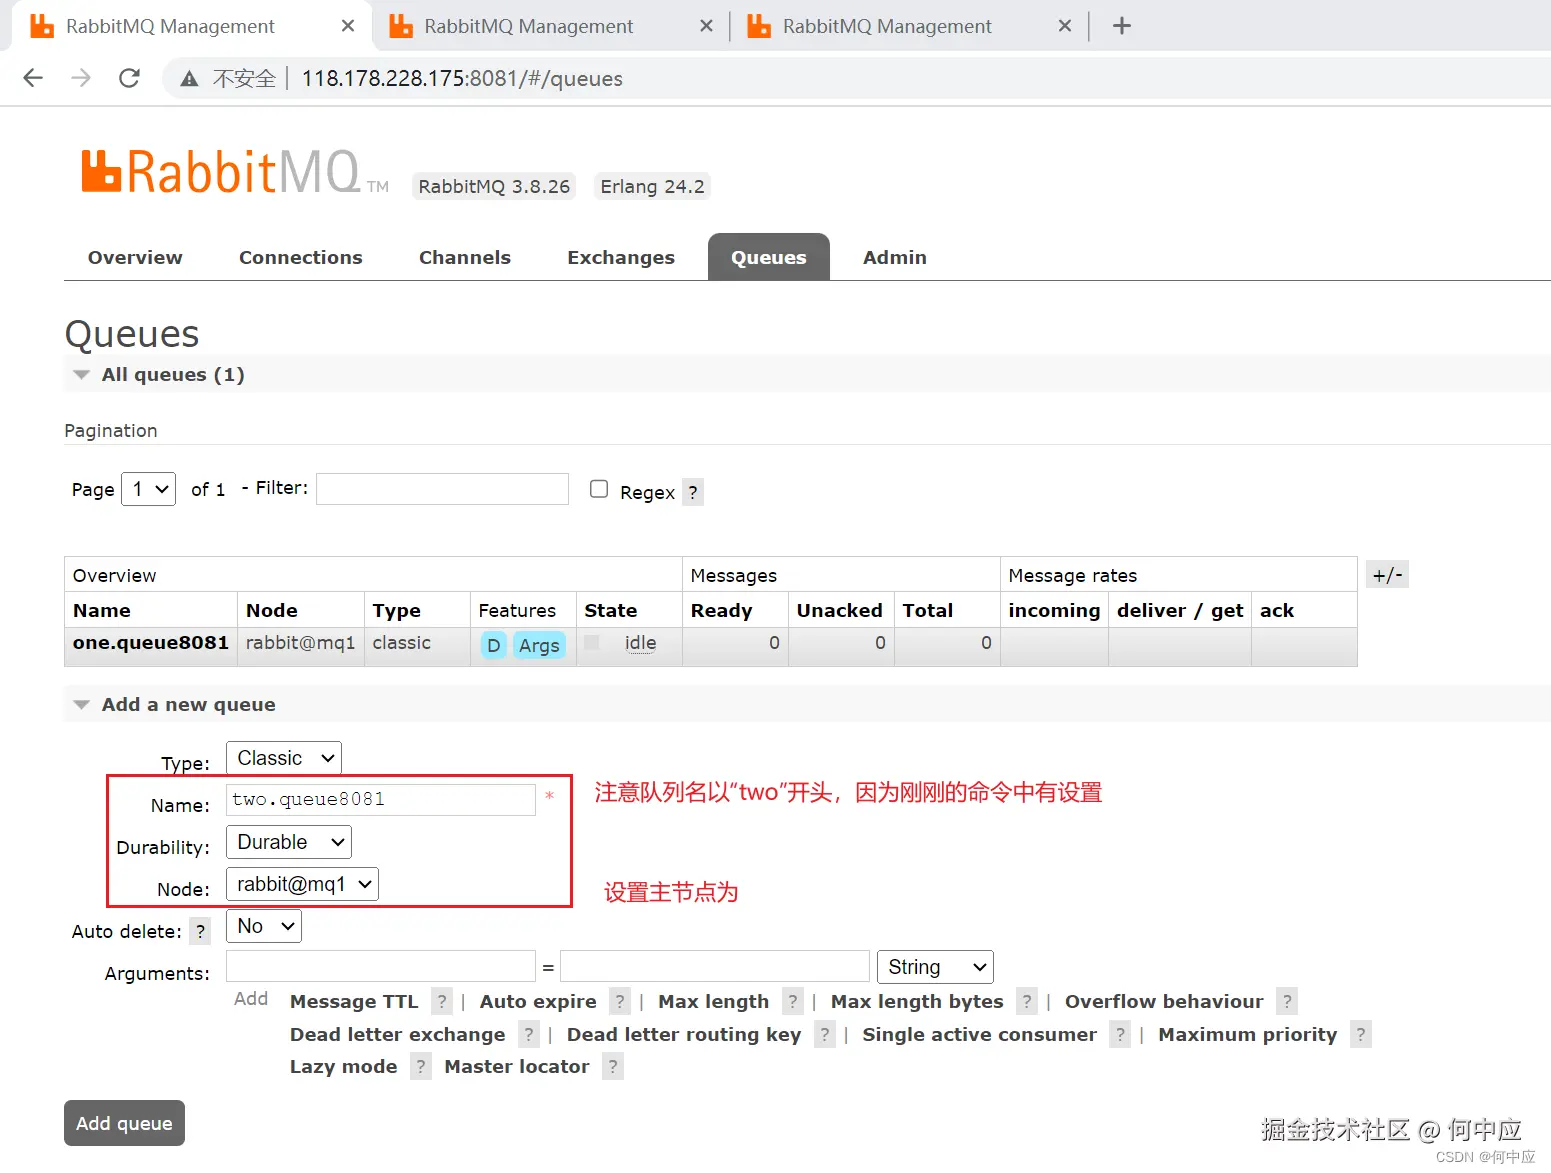Image resolution: width=1551 pixels, height=1173 pixels.
Task: Add the Overflow behaviour argument
Action: [1164, 1001]
